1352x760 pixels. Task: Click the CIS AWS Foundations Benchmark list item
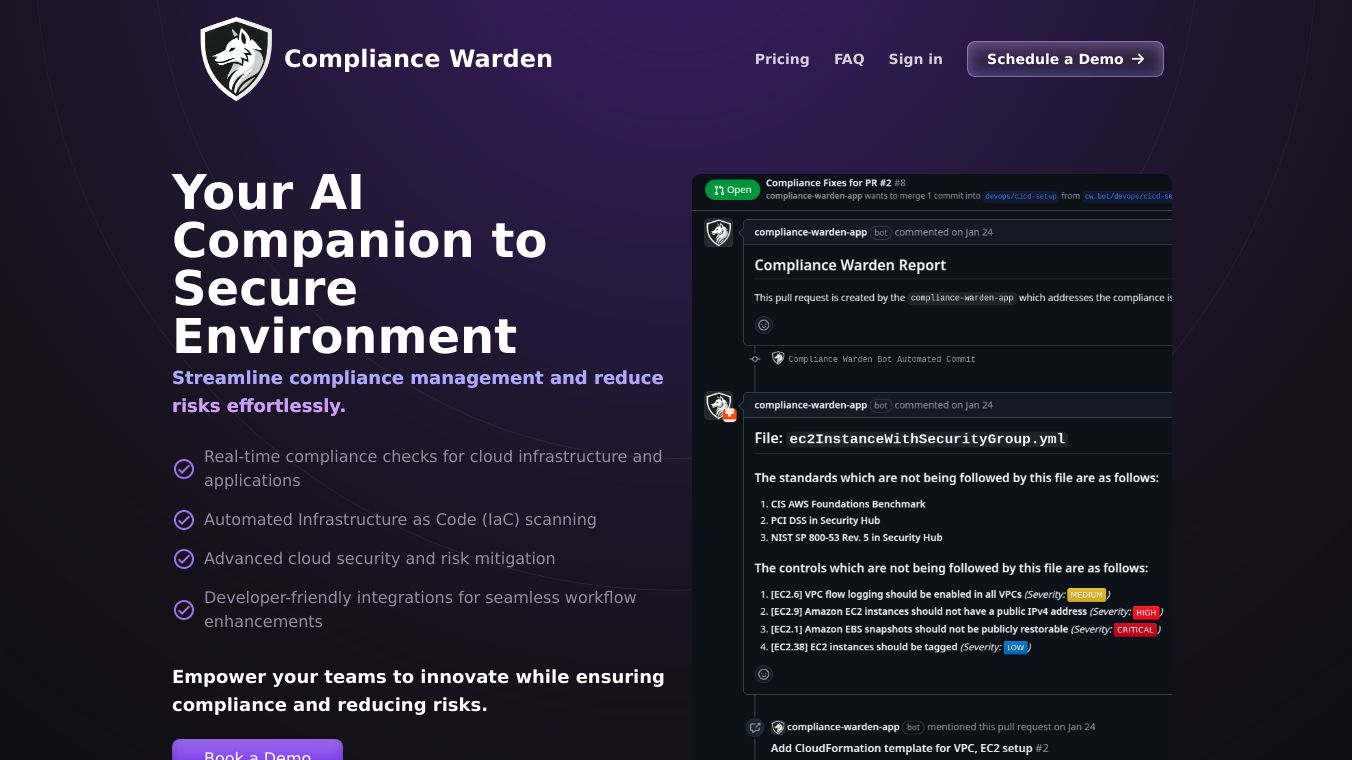(848, 504)
